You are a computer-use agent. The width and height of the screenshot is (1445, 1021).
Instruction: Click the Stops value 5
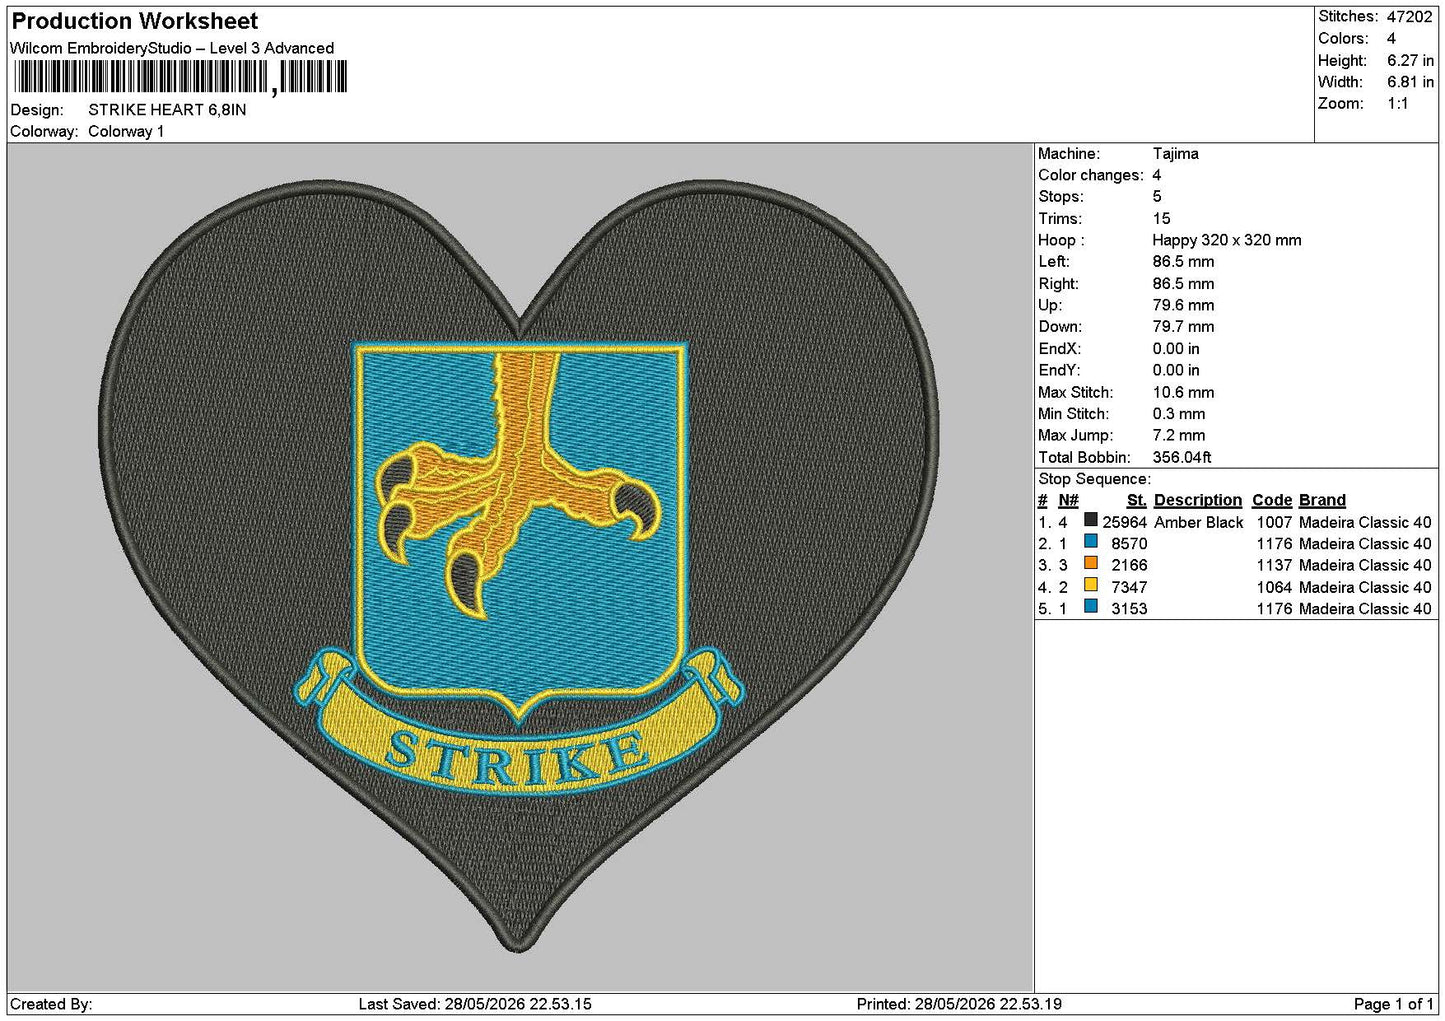1157,197
